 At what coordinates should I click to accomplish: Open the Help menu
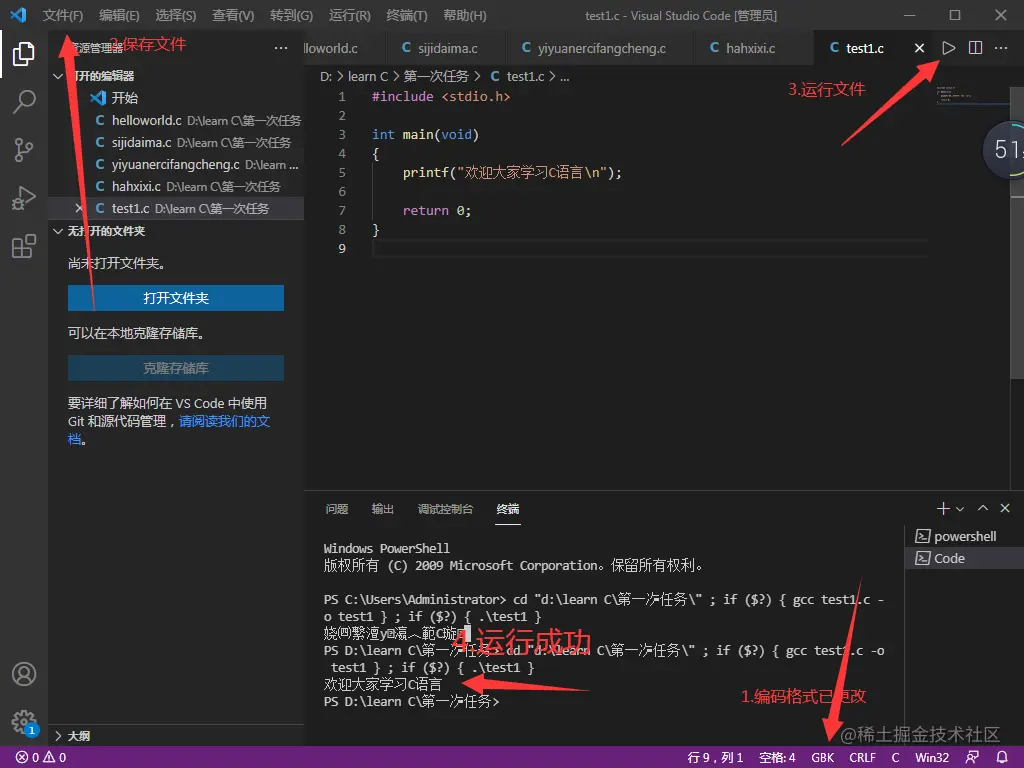coord(465,15)
